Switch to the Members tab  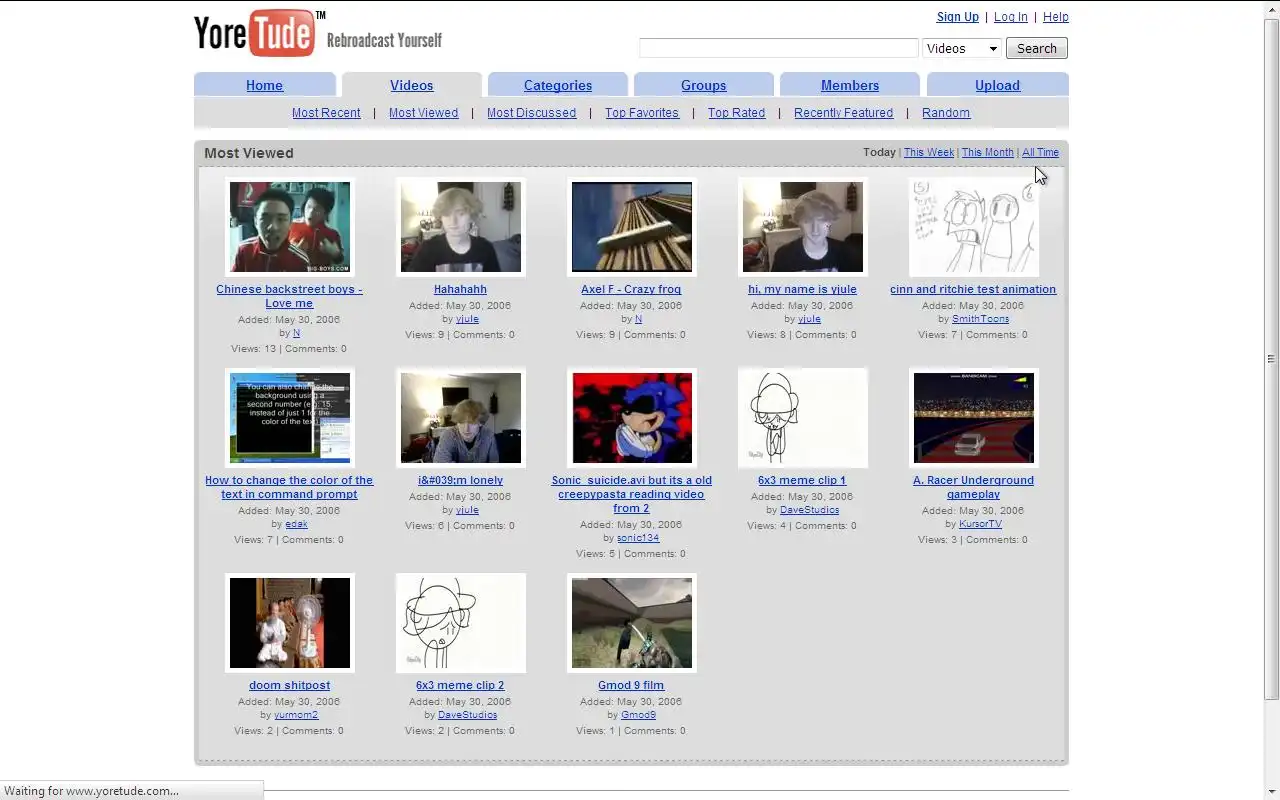[x=850, y=85]
